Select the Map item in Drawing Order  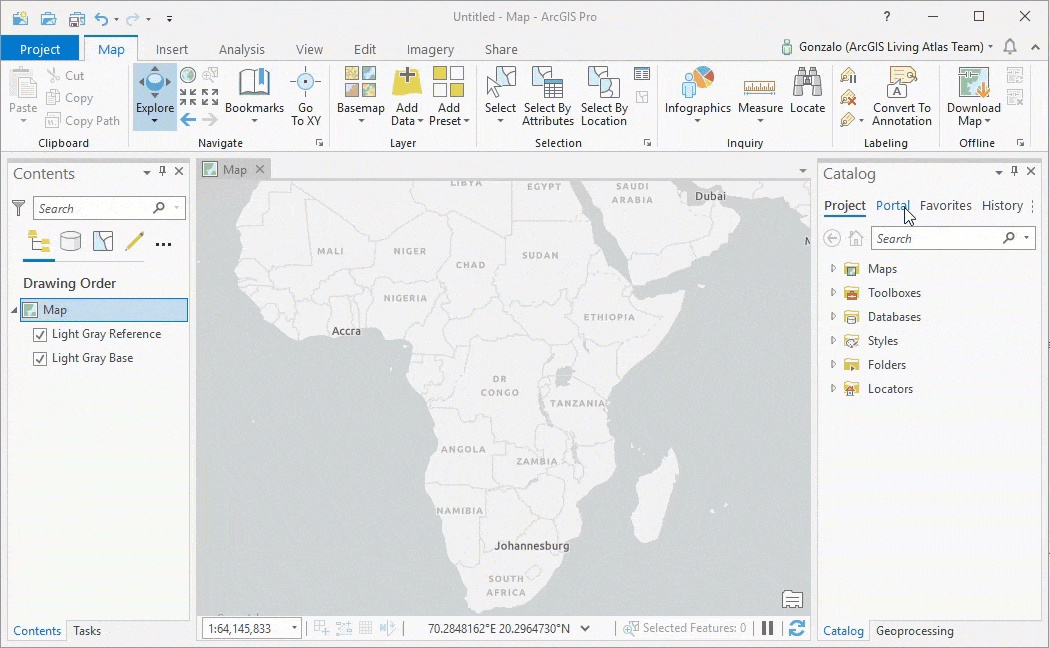click(x=104, y=310)
